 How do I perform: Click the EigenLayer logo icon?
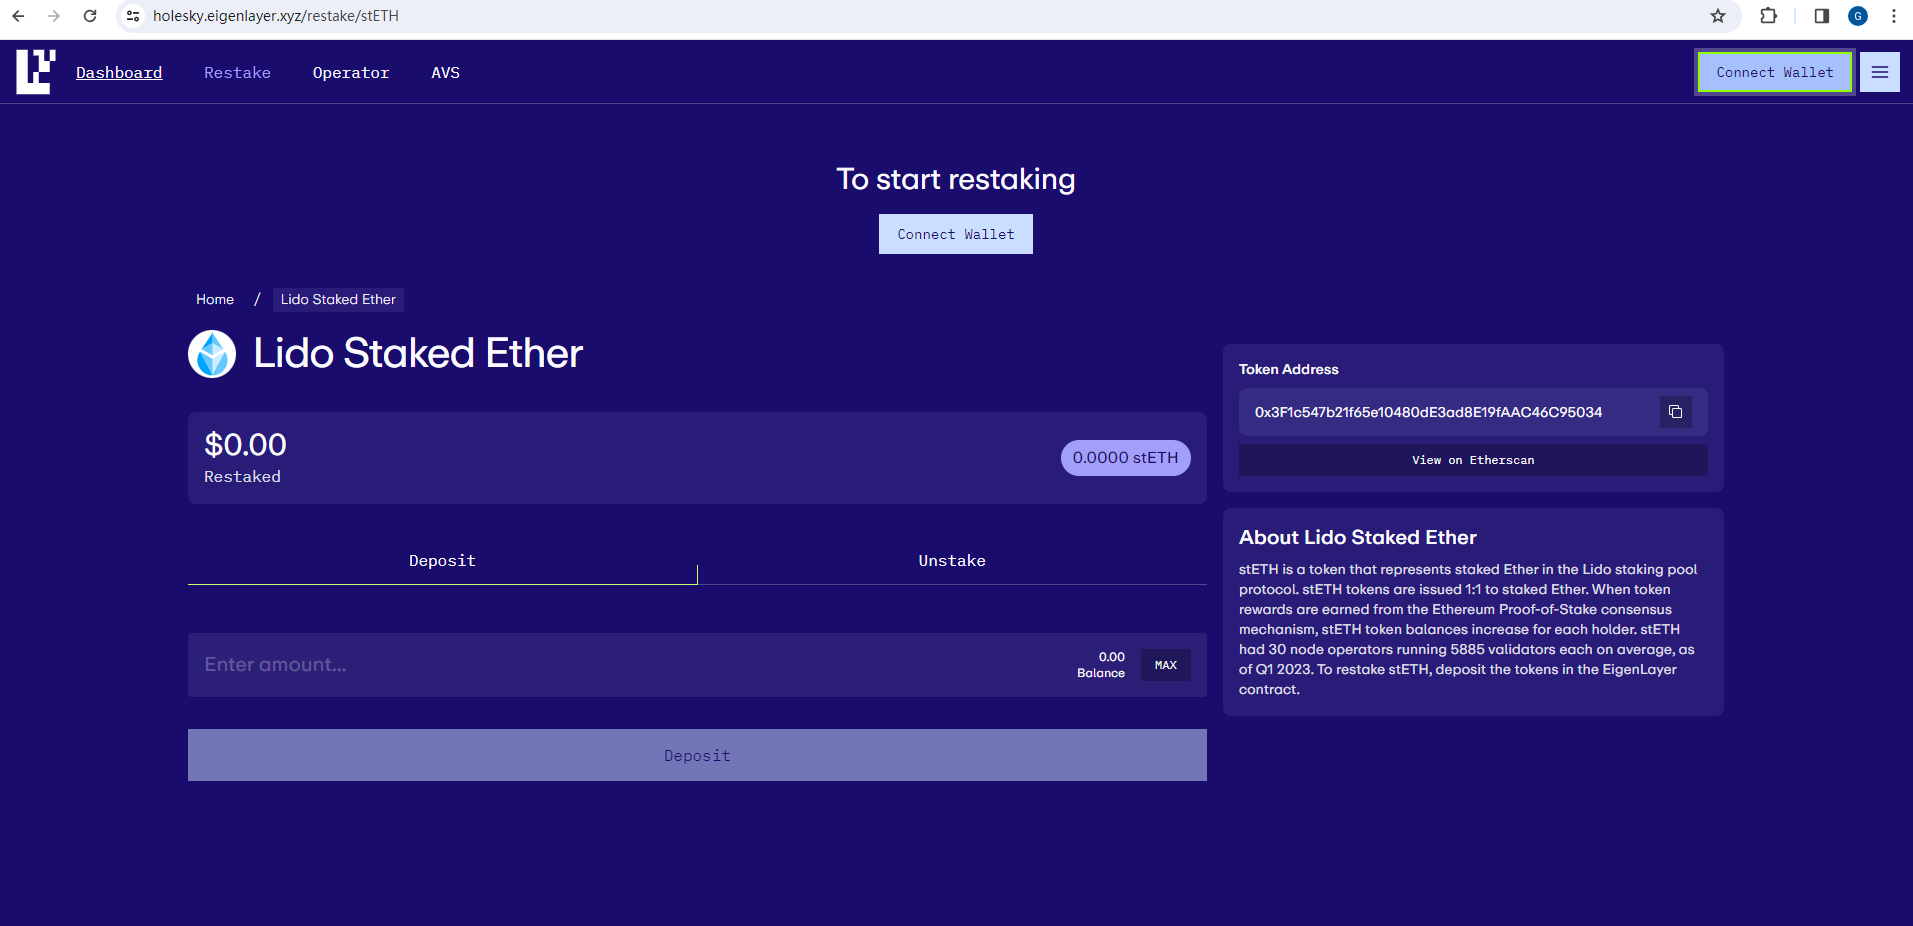tap(36, 72)
